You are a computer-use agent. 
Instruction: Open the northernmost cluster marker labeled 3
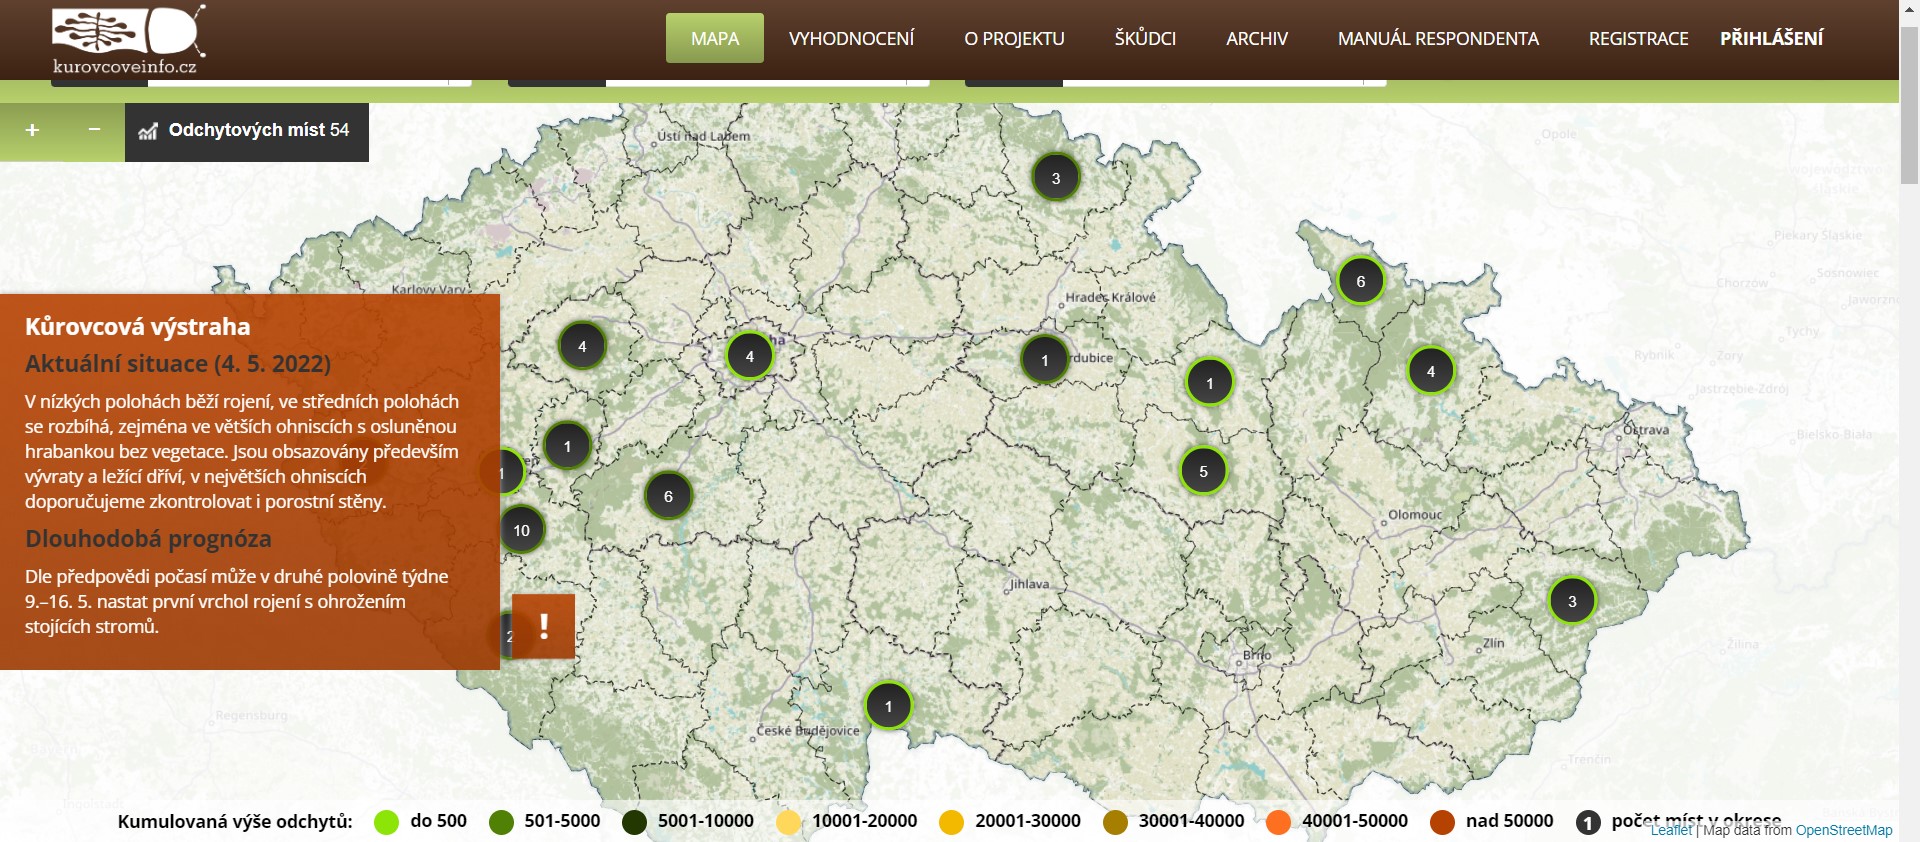pos(1055,178)
